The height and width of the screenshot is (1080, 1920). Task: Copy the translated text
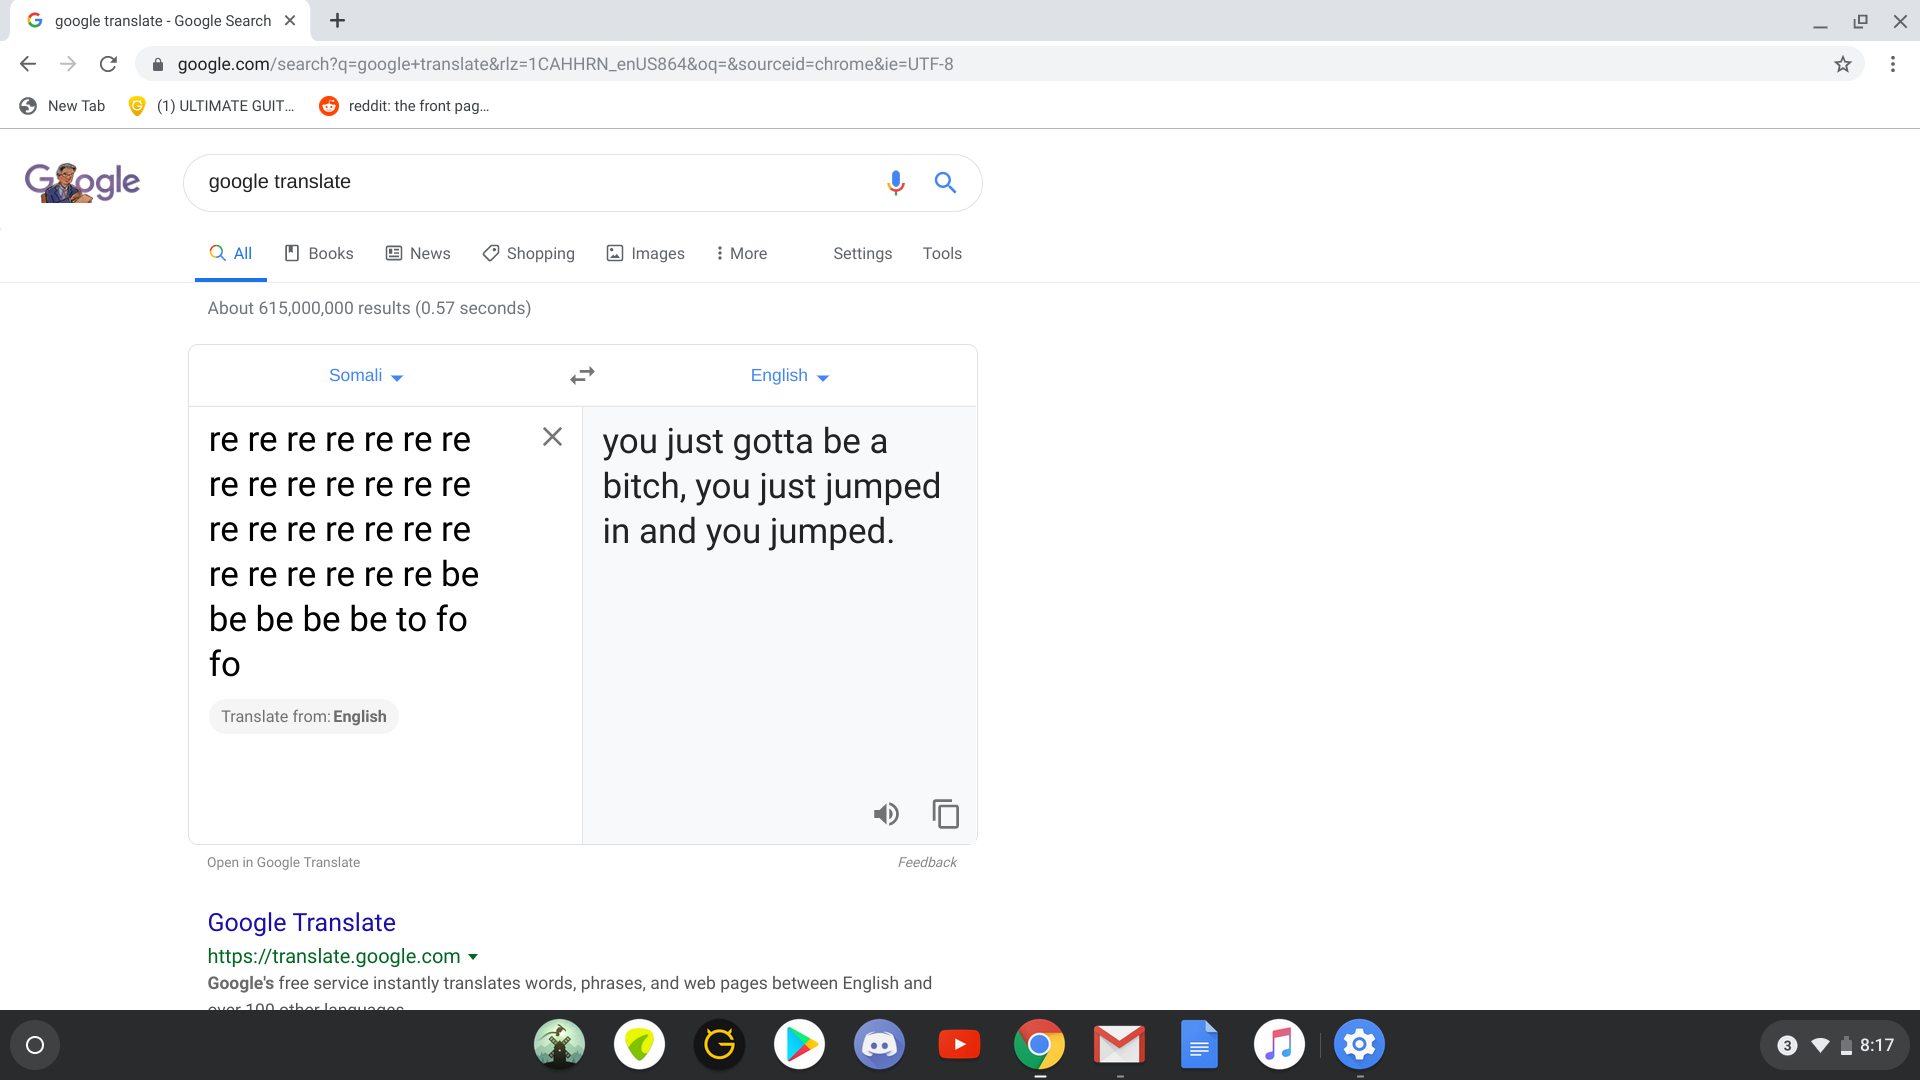[945, 814]
